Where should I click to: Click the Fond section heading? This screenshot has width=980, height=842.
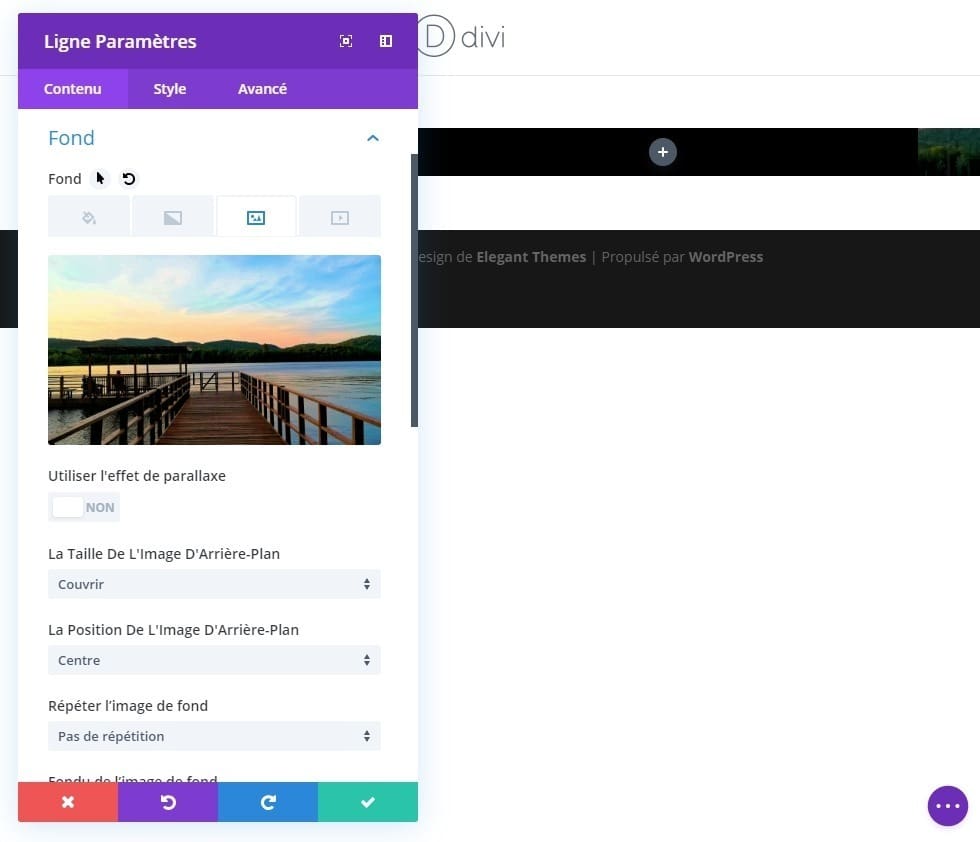pos(71,138)
